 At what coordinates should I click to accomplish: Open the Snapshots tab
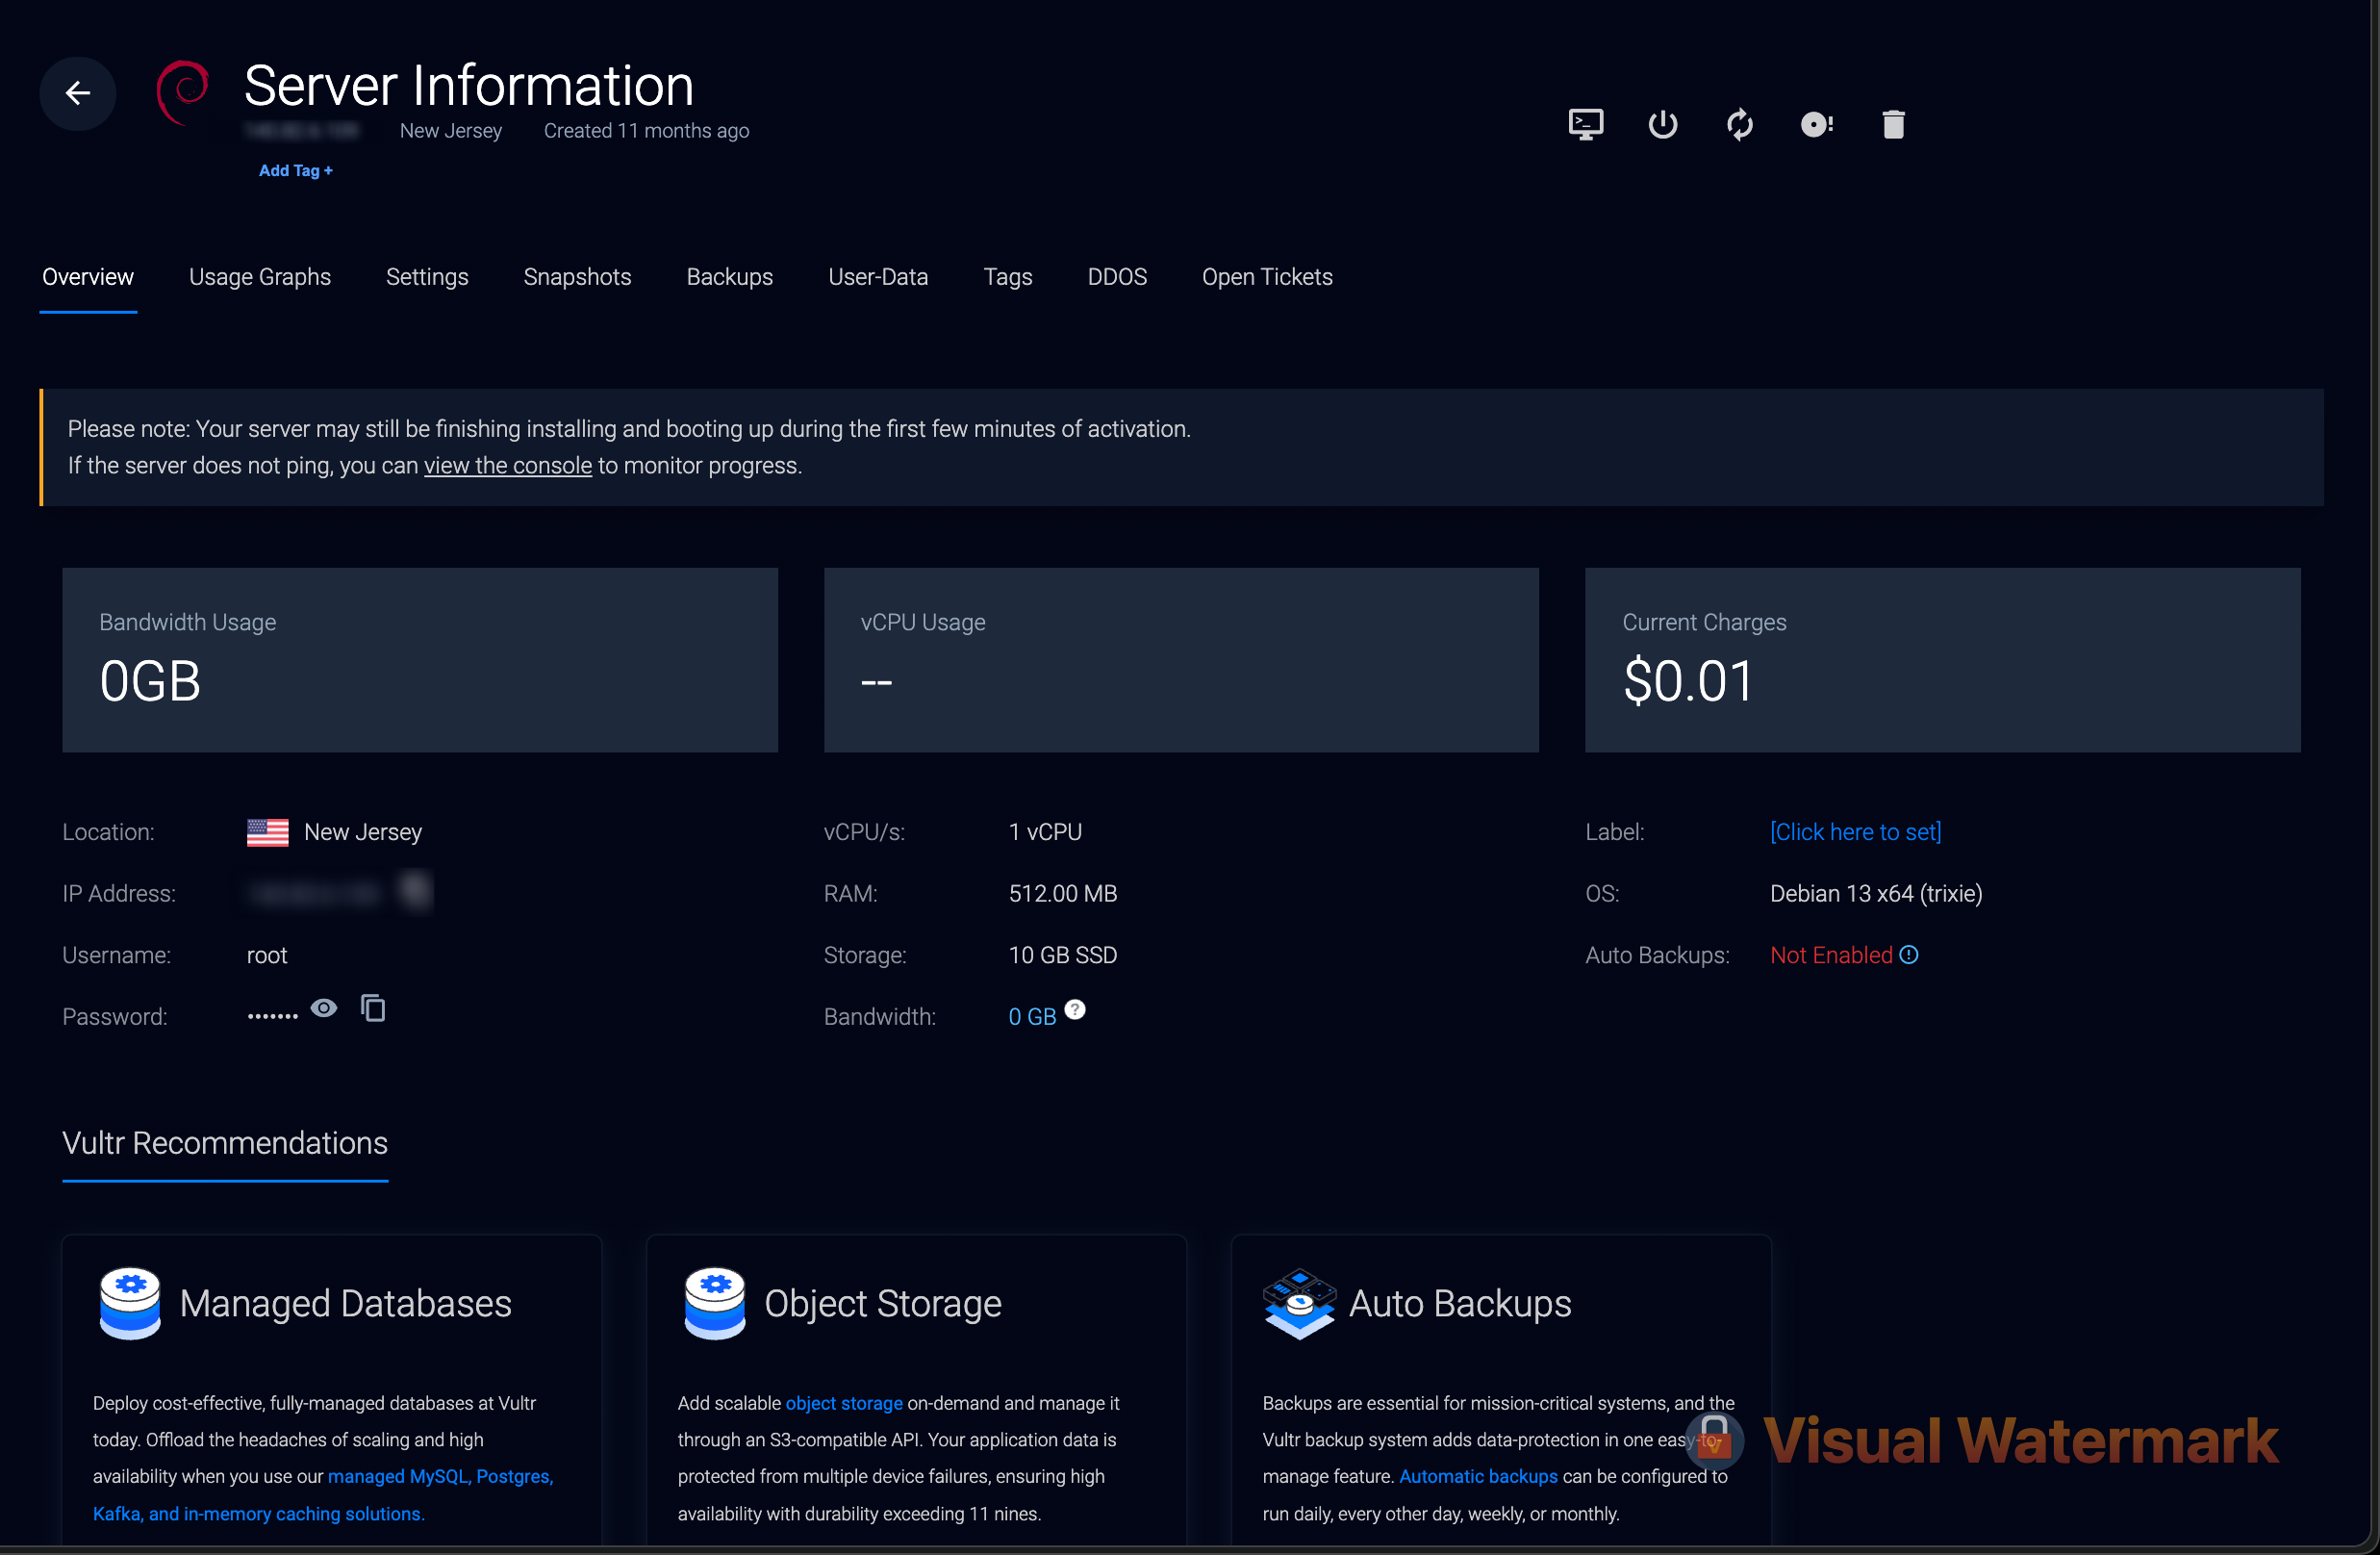[x=577, y=277]
